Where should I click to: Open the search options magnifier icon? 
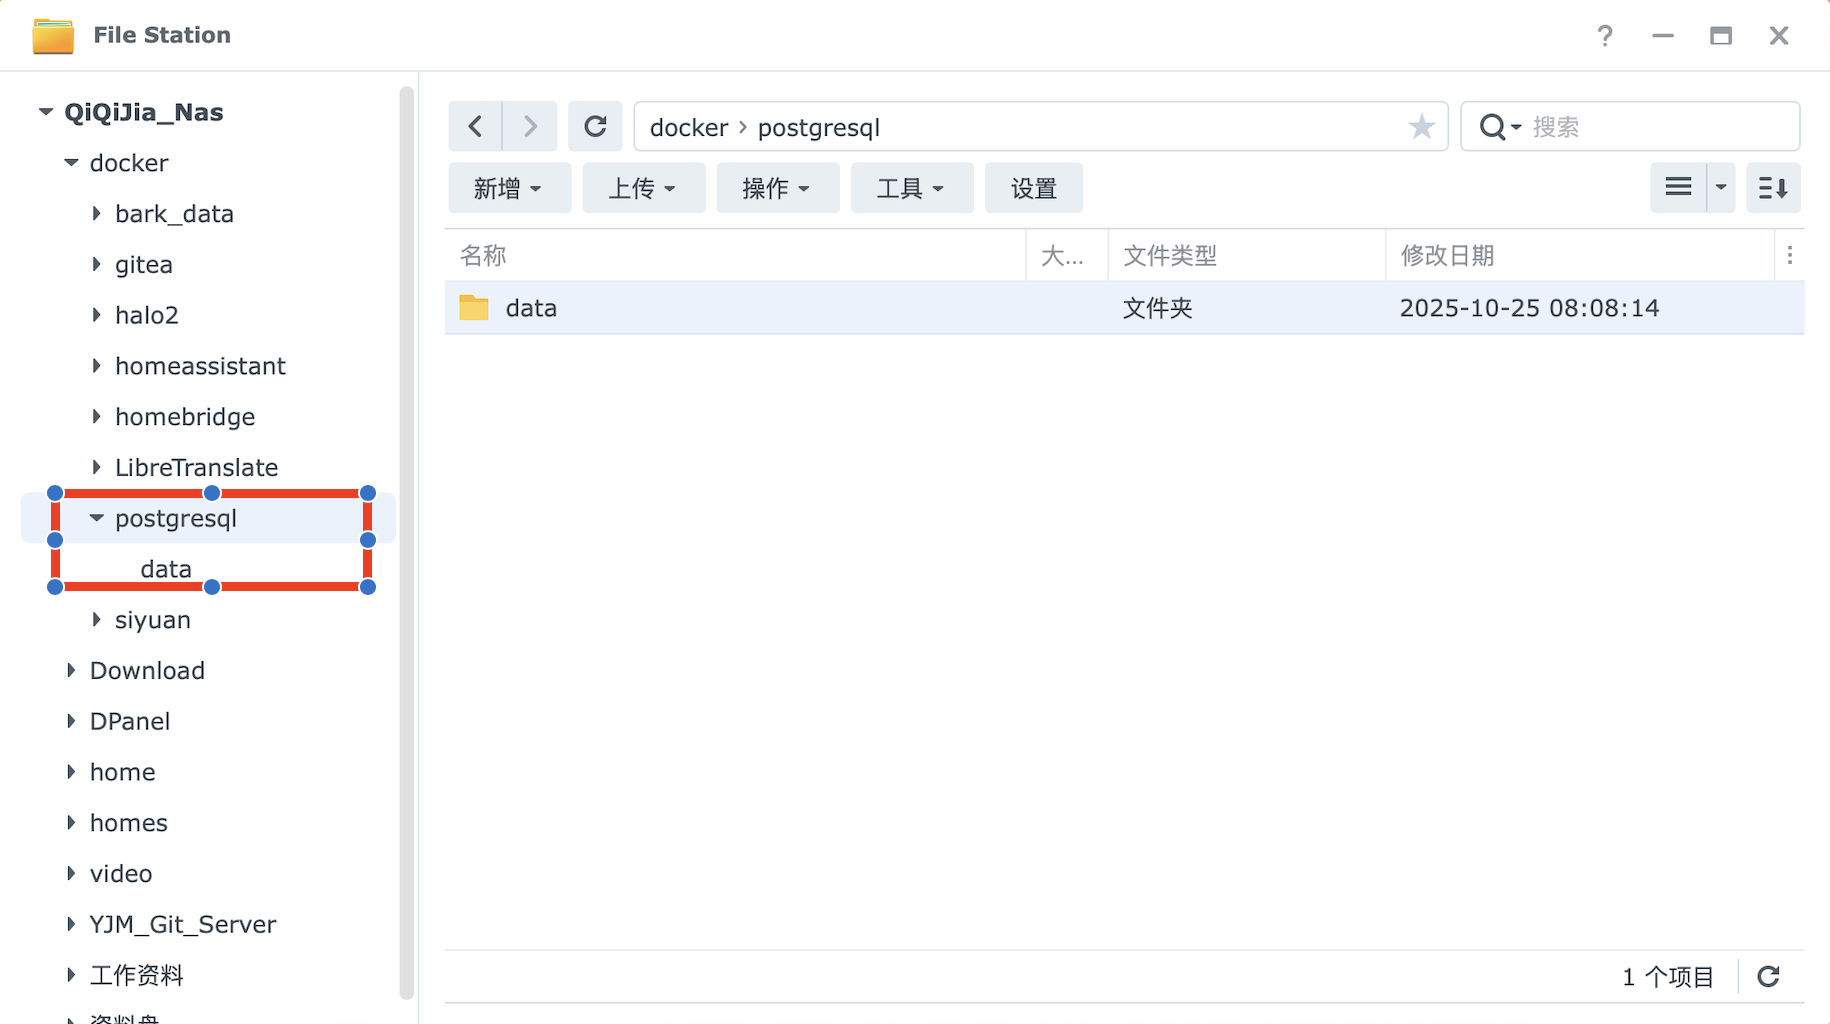click(x=1497, y=127)
